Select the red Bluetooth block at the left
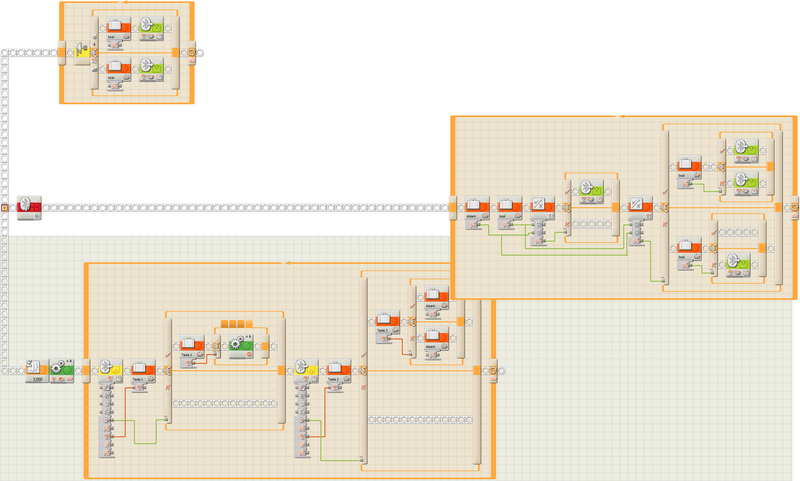 [29, 207]
